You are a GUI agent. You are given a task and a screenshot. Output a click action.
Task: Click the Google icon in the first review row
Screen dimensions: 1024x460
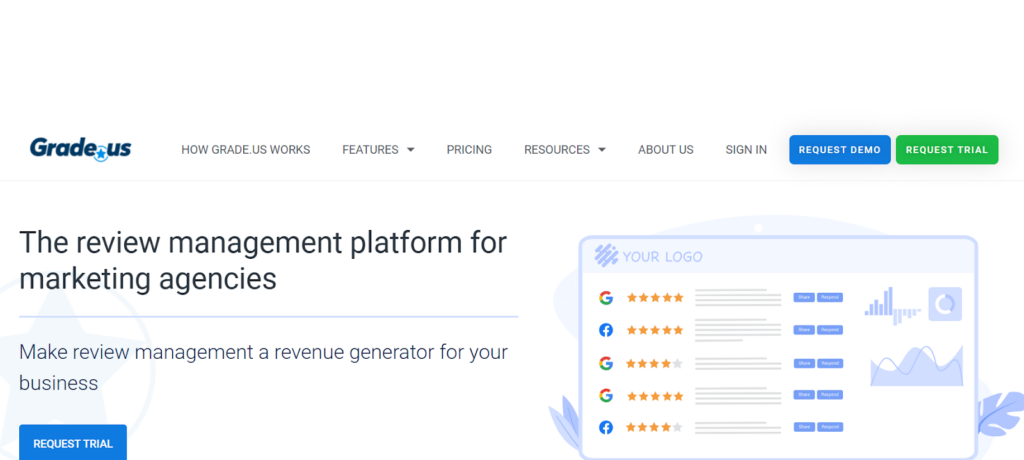coord(606,297)
